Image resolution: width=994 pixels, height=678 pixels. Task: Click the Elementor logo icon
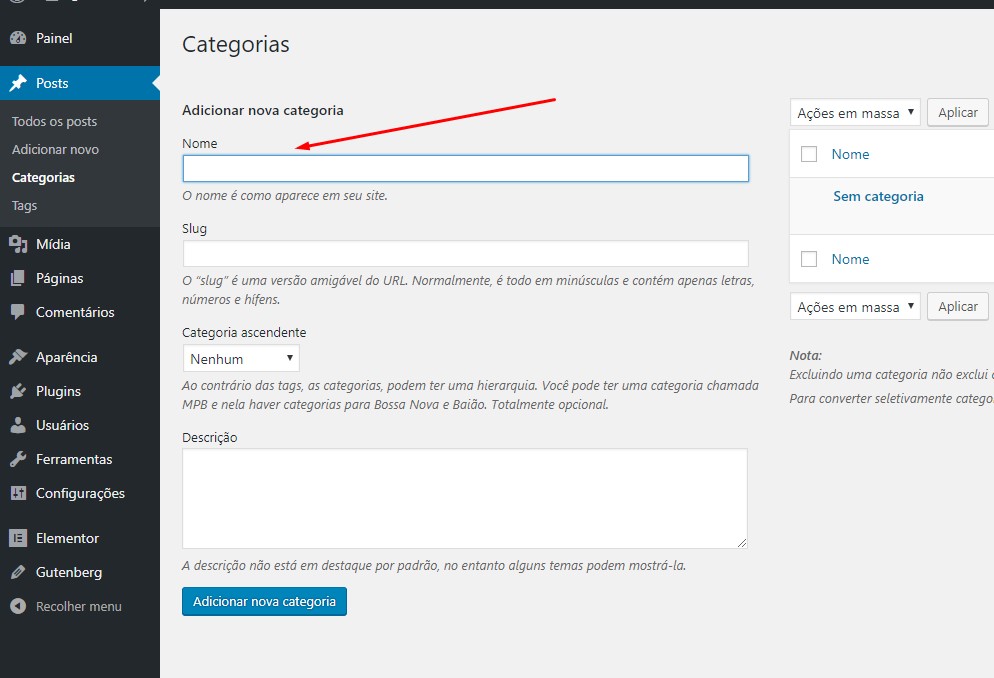[18, 538]
